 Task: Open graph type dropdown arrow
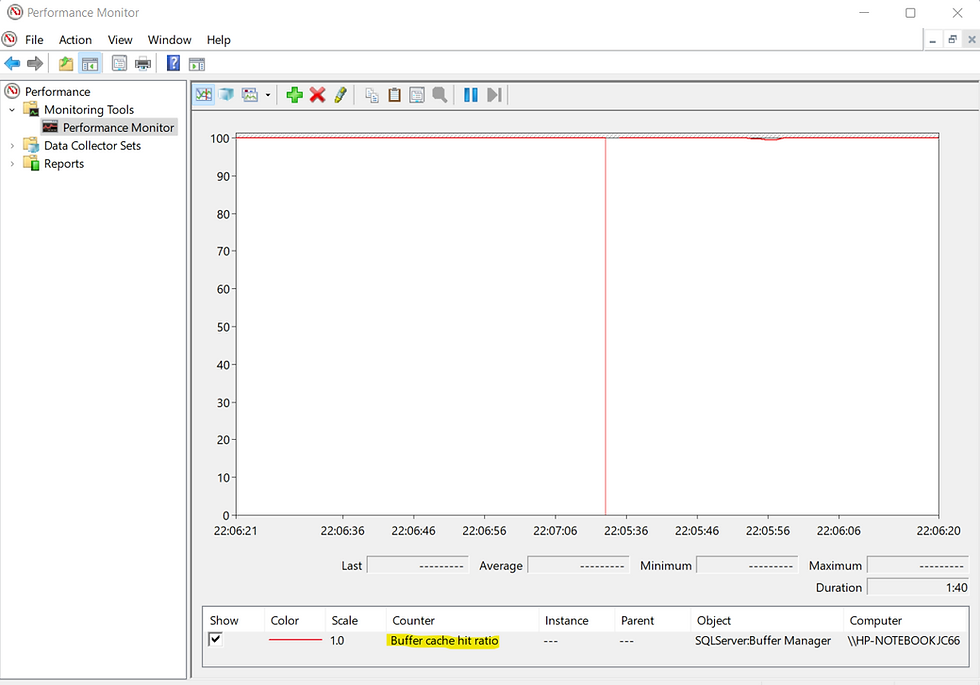pos(268,95)
